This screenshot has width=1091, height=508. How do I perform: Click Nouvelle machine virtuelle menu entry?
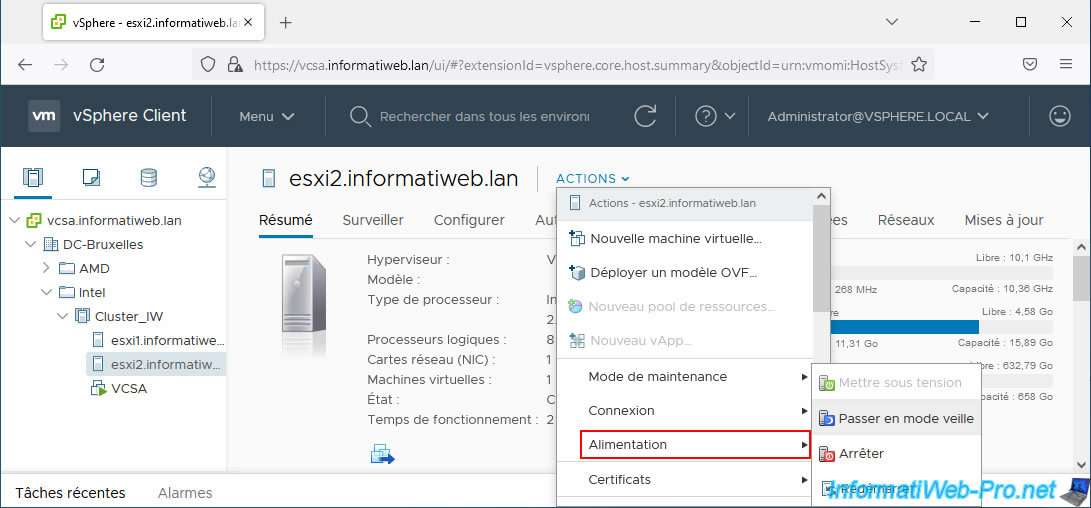[675, 238]
